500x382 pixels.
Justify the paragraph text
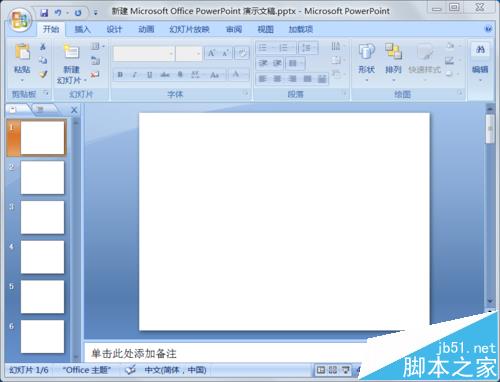307,79
